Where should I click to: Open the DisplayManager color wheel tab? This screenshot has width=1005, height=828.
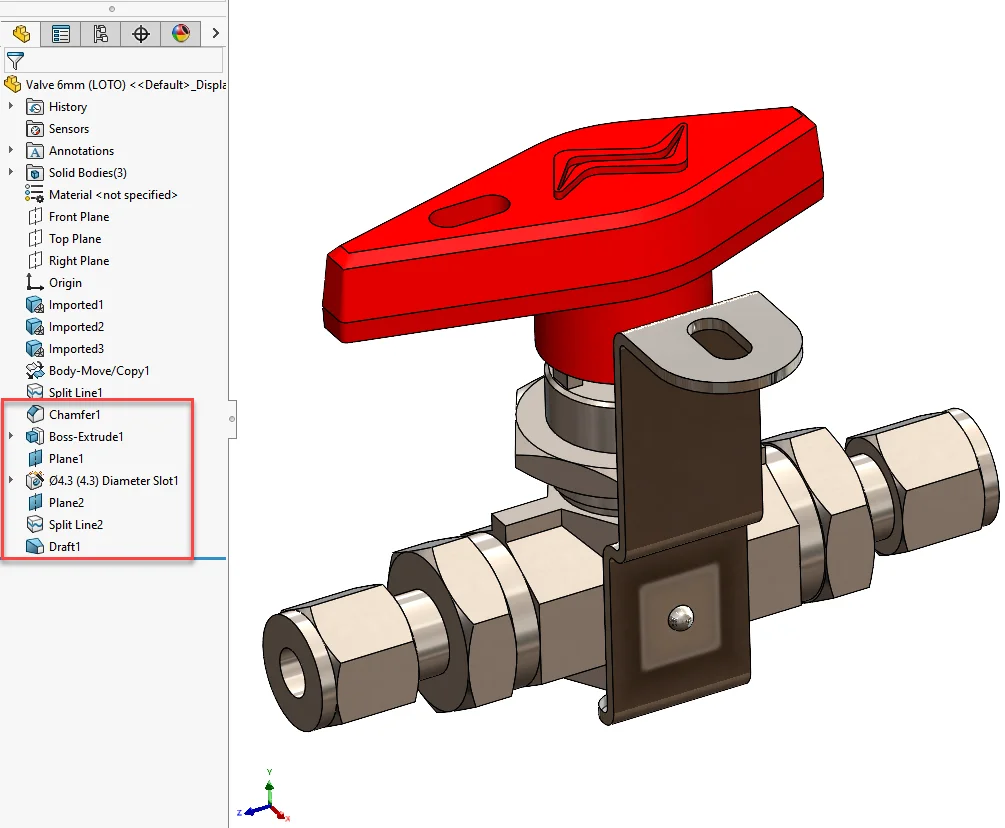pyautogui.click(x=181, y=34)
